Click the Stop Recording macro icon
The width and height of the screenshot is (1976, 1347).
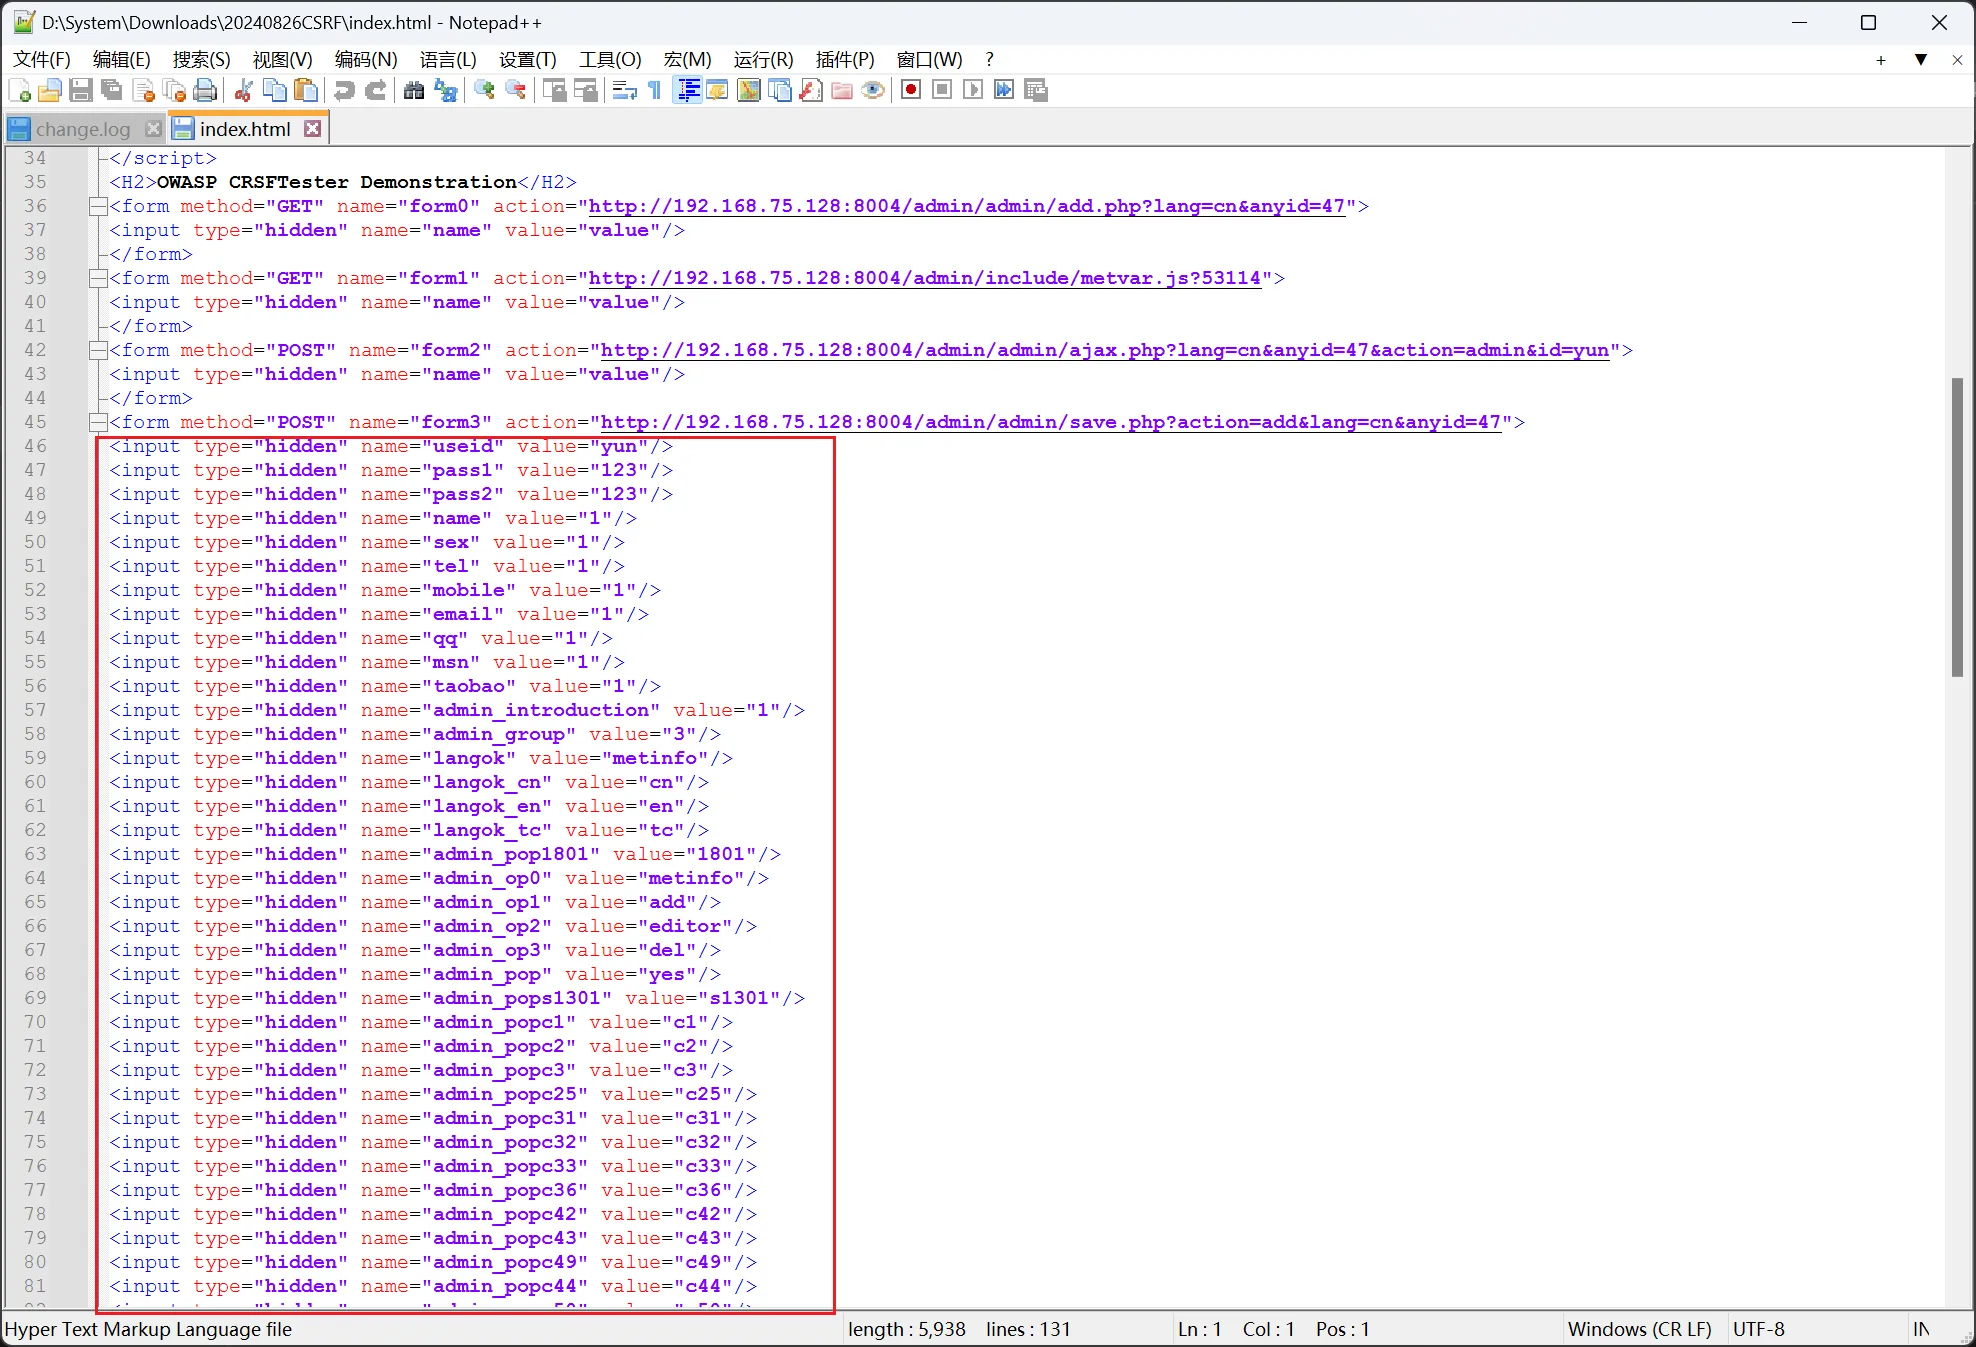pyautogui.click(x=941, y=90)
